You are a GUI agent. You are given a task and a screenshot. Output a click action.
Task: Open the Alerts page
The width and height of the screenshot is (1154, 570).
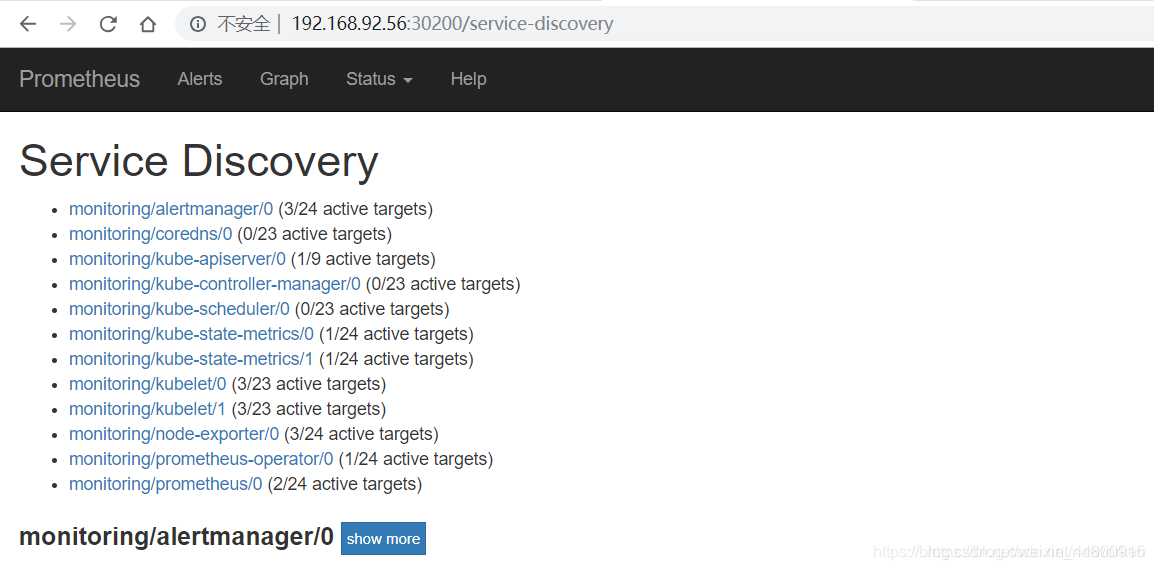pyautogui.click(x=199, y=79)
